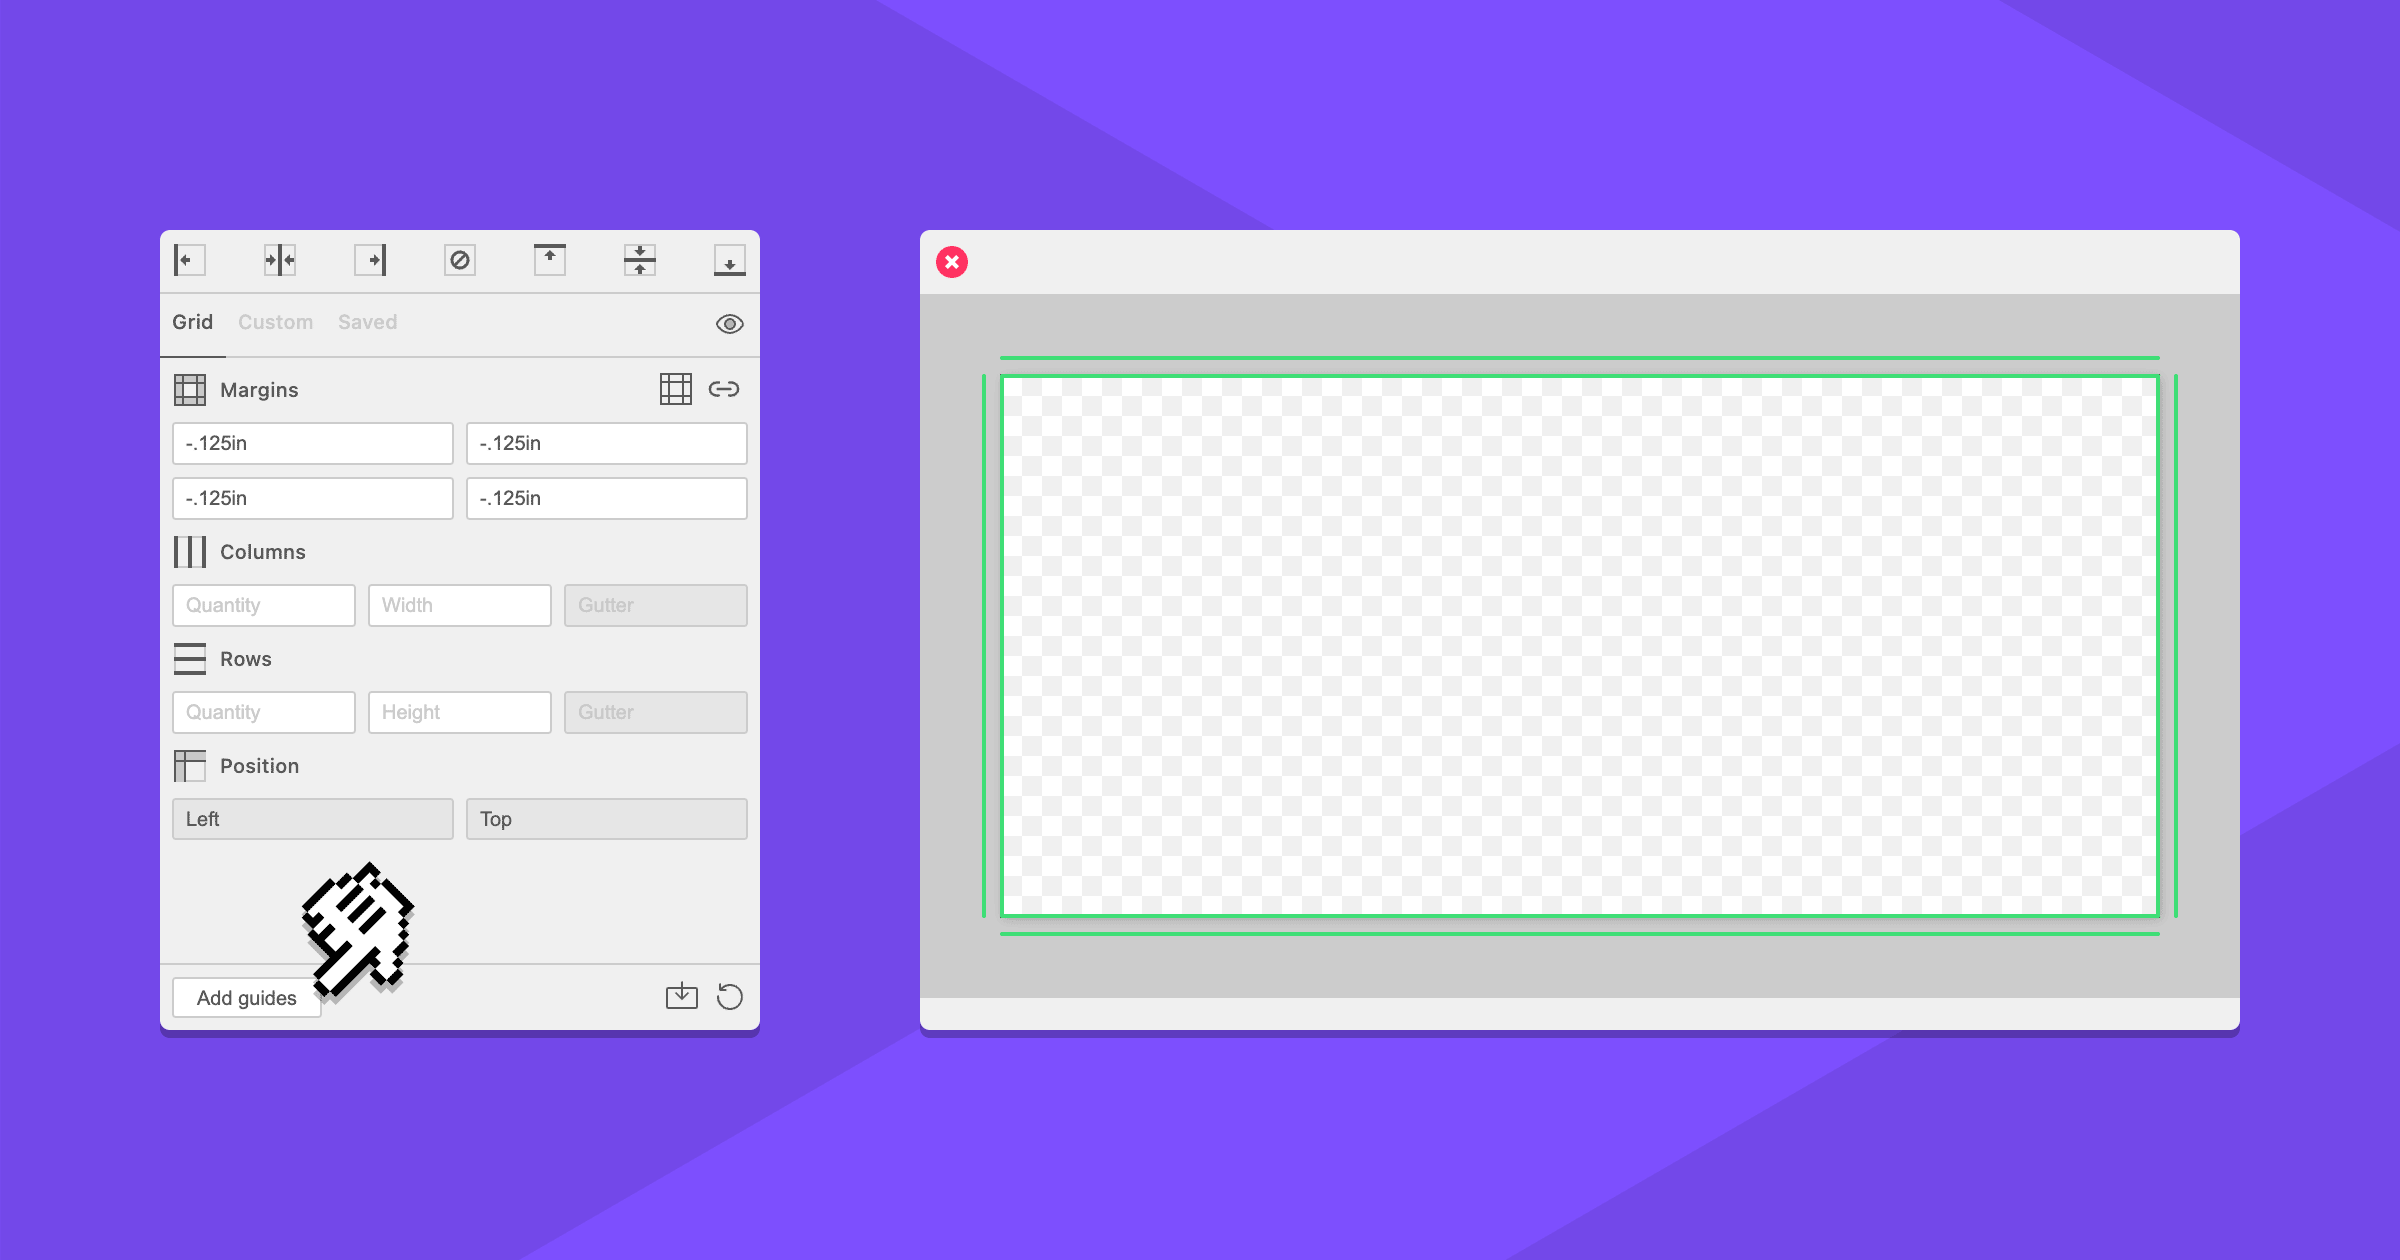Screen dimensions: 2400x1260
Task: Click the Columns Quantity field
Action: pos(263,605)
